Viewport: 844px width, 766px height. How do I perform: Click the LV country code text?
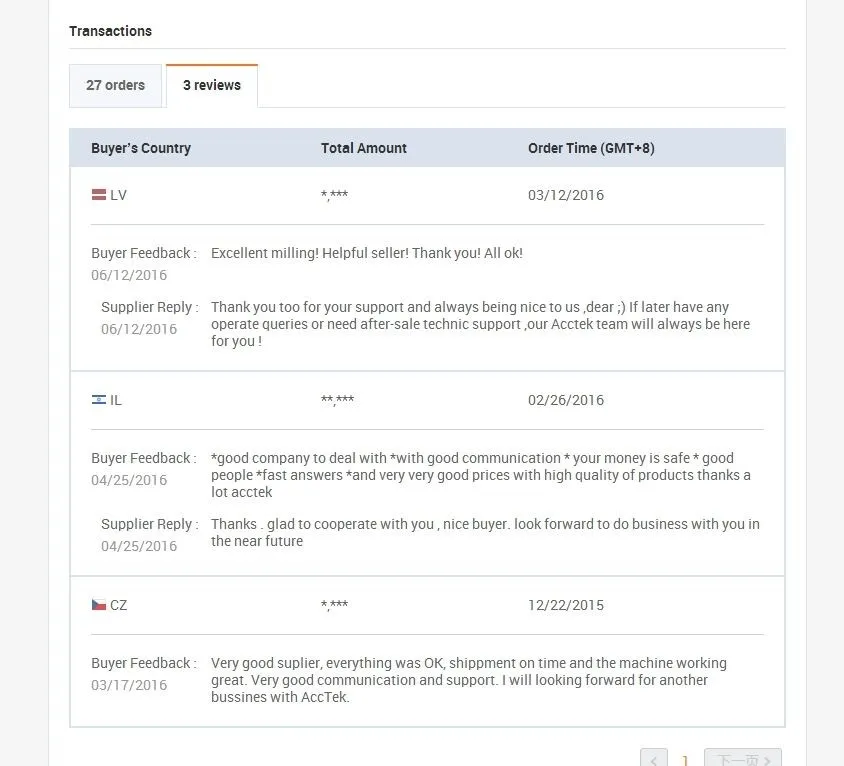coord(119,195)
